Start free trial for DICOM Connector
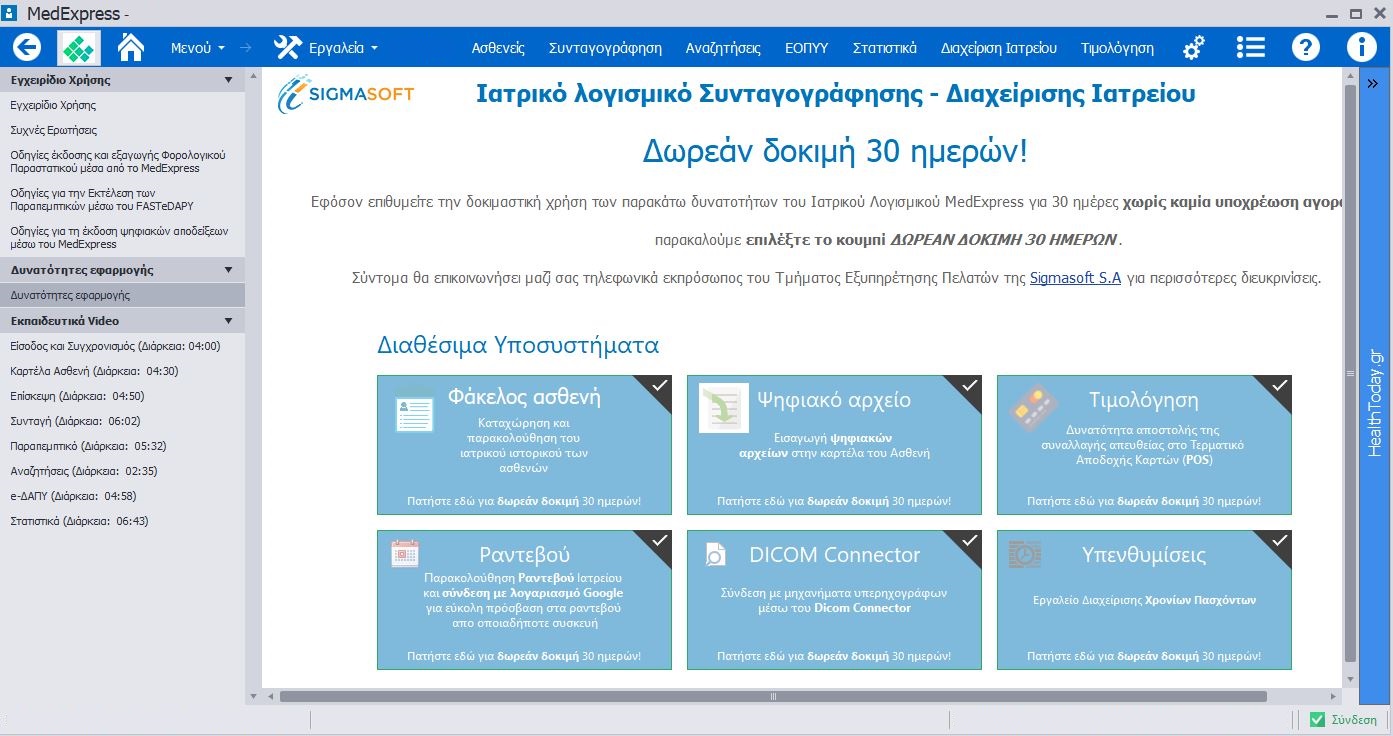Viewport: 1393px width, 736px height. click(x=834, y=657)
